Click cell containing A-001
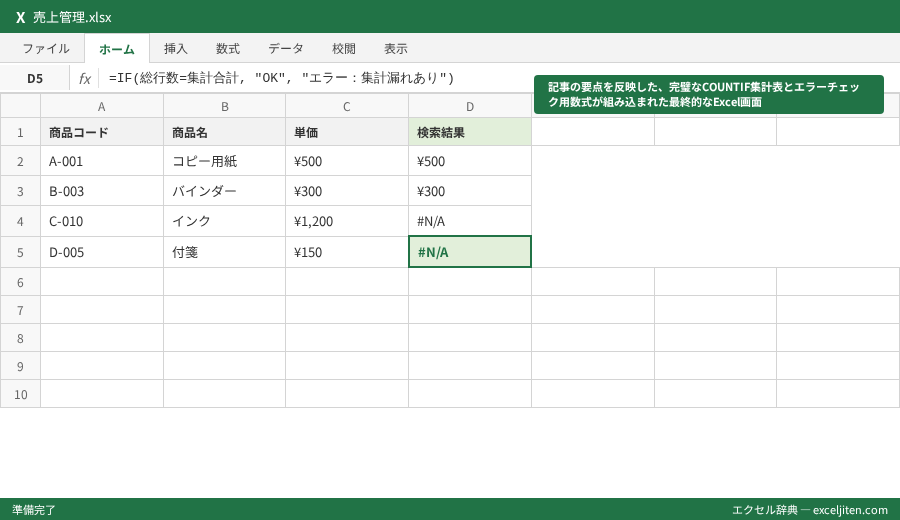Viewport: 900px width, 520px height. click(x=102, y=161)
